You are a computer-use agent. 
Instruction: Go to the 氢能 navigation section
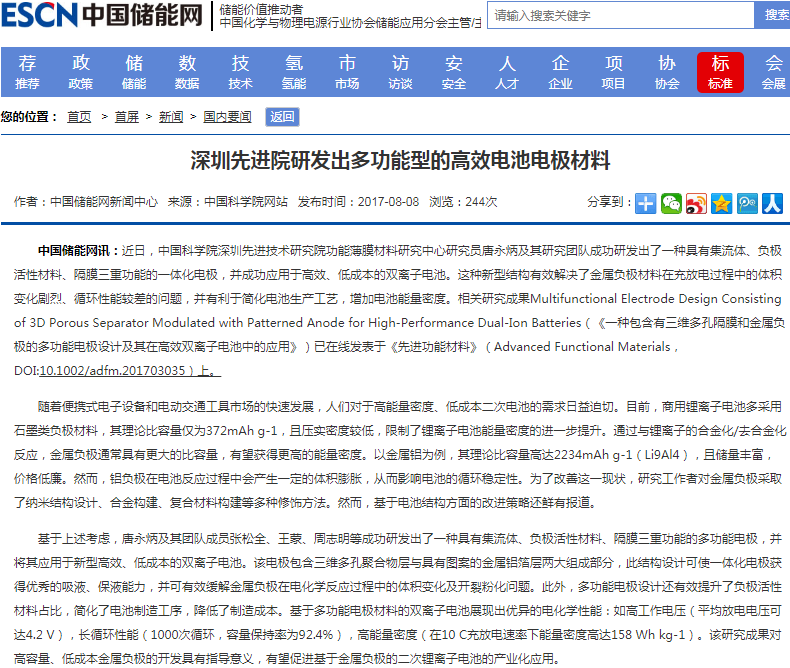tap(294, 72)
